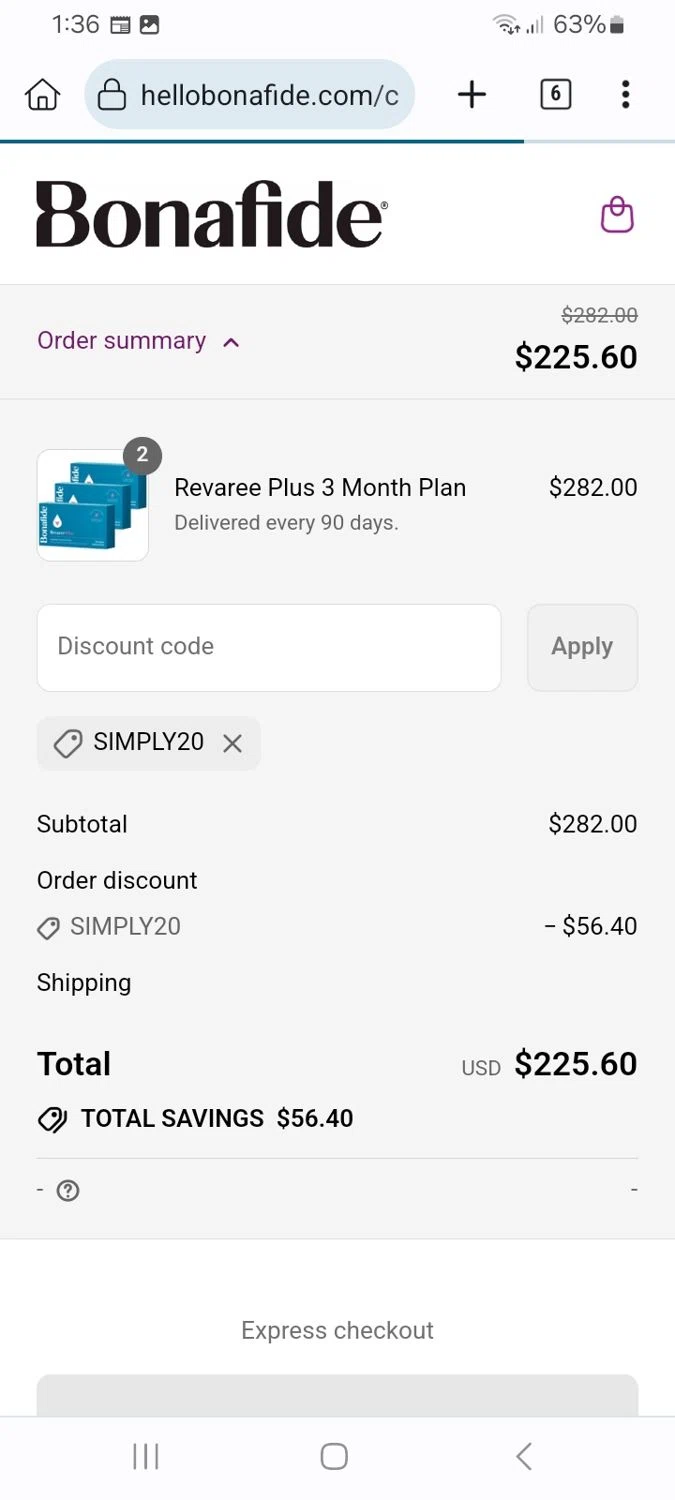Tap the Bonafide logo
675x1500 pixels.
pyautogui.click(x=211, y=214)
